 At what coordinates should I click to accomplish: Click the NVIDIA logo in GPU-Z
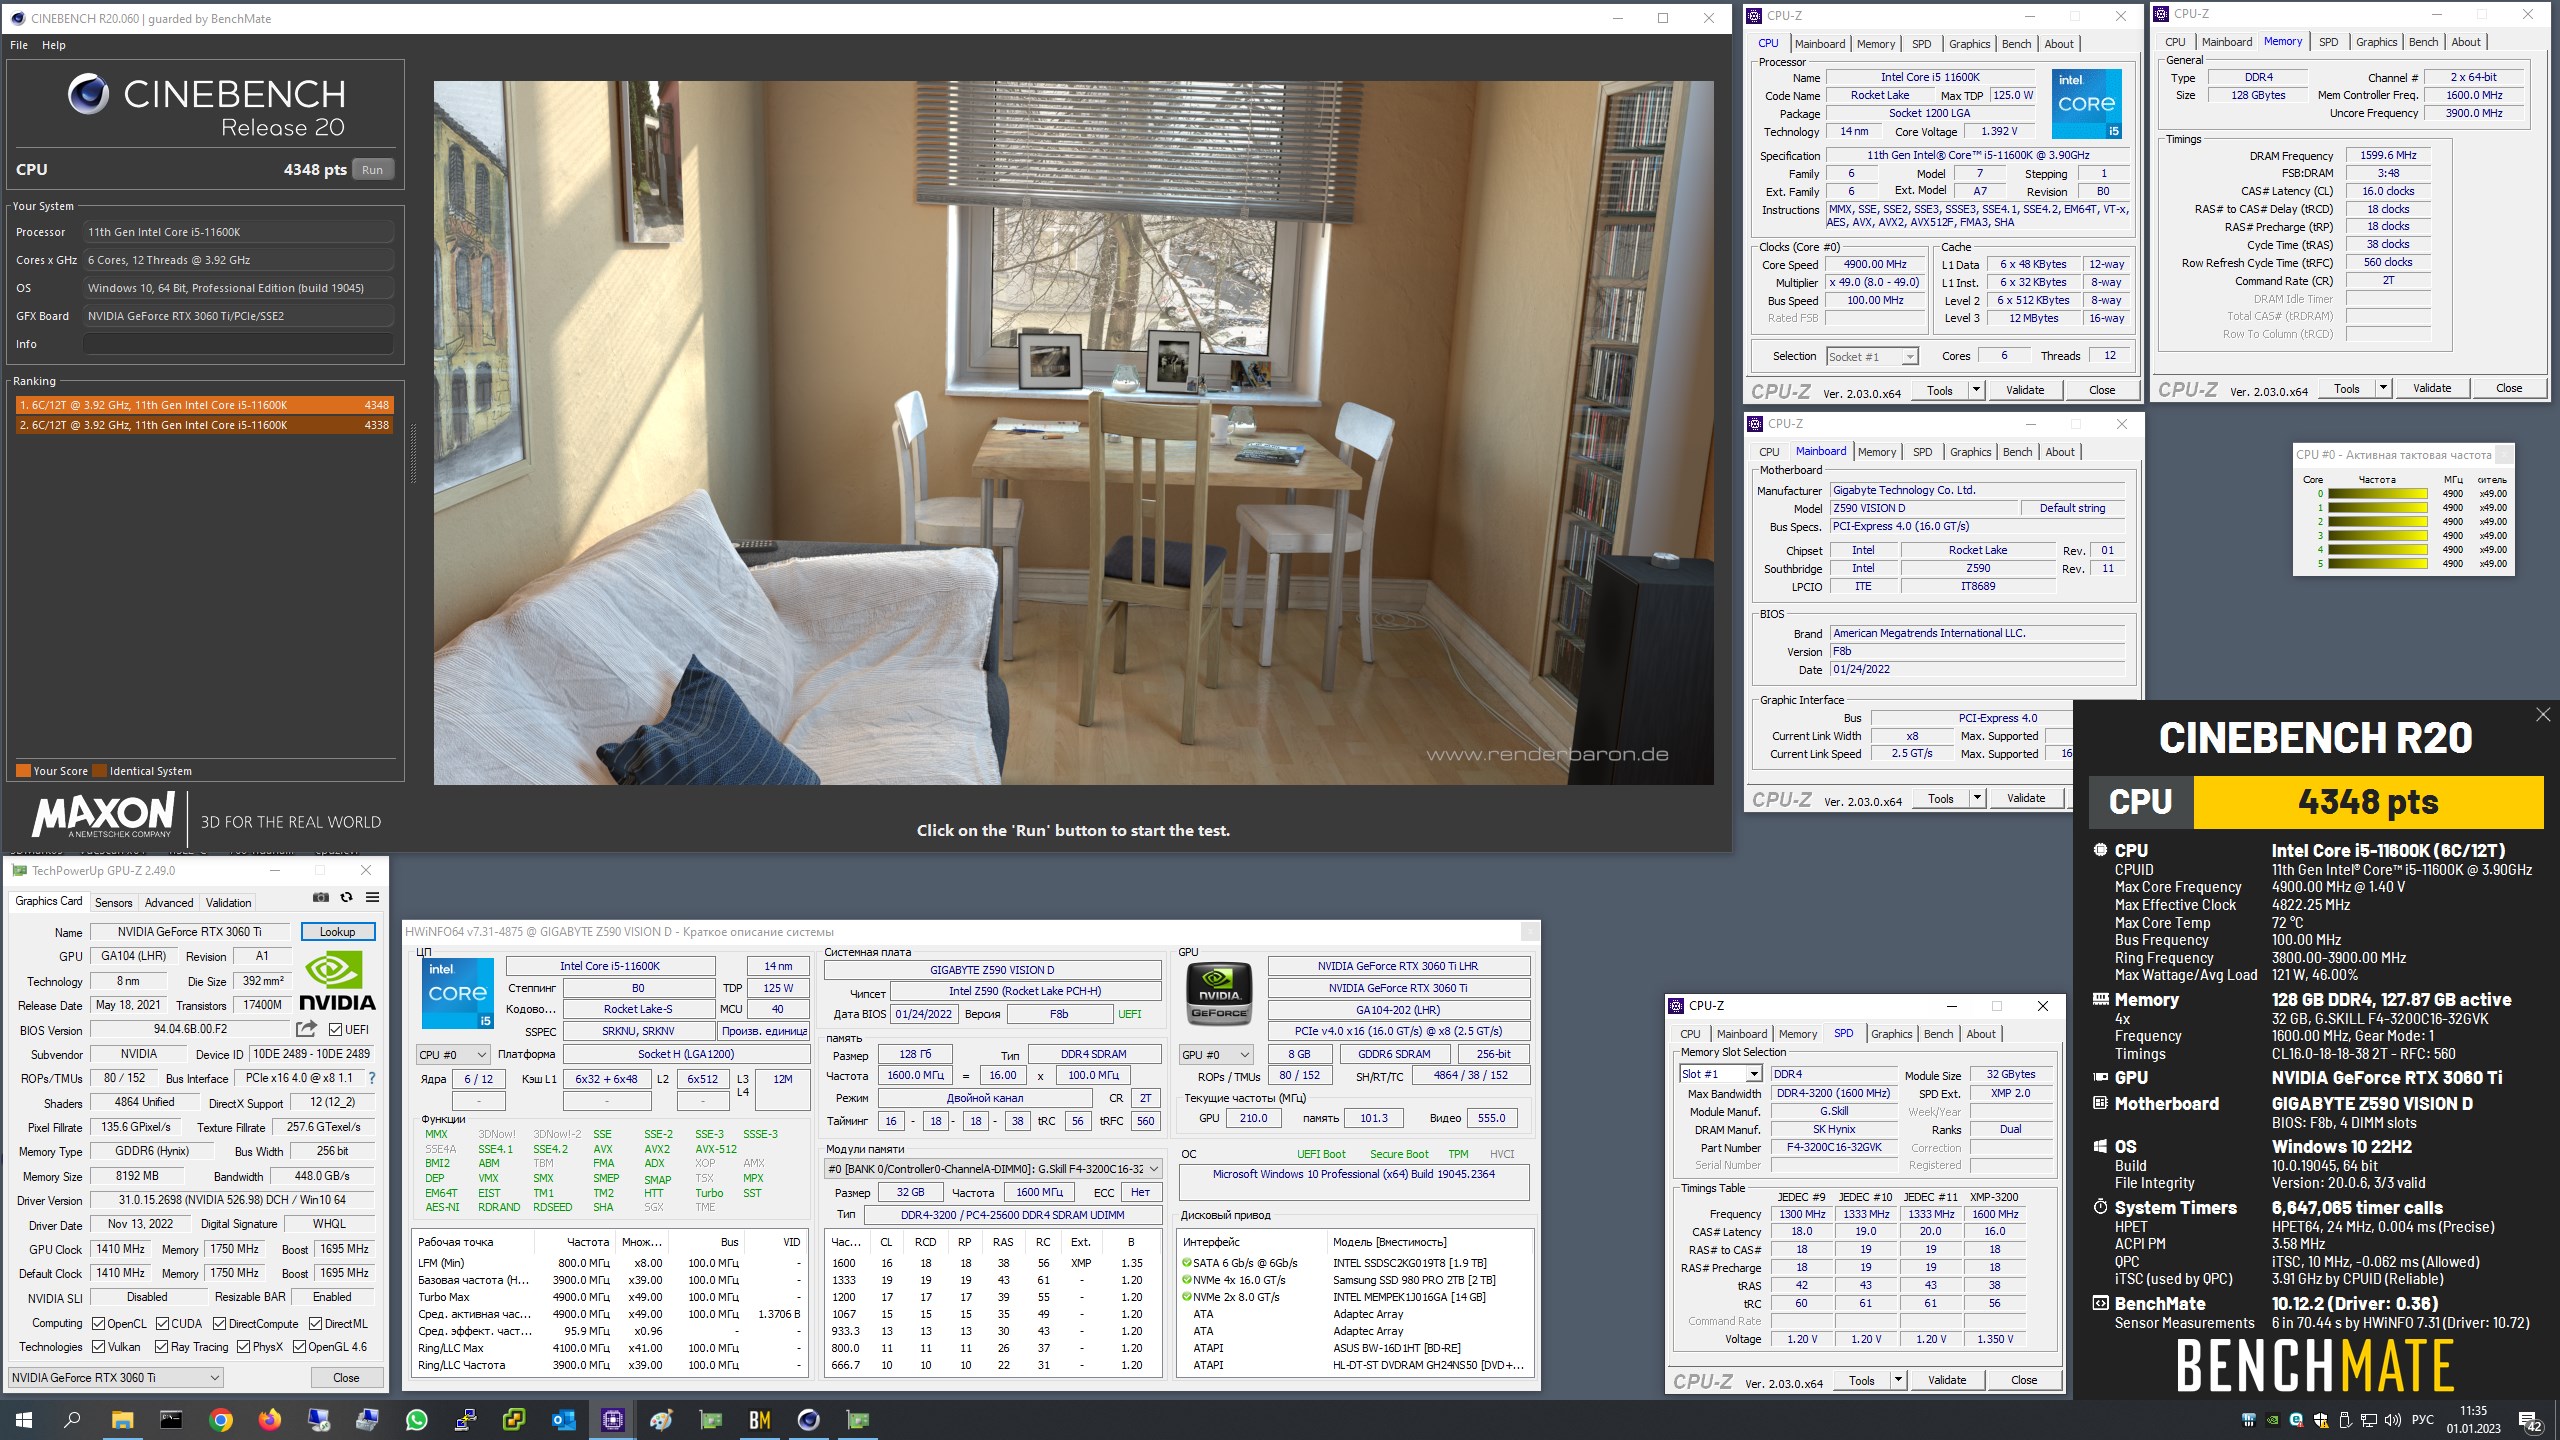coord(337,982)
